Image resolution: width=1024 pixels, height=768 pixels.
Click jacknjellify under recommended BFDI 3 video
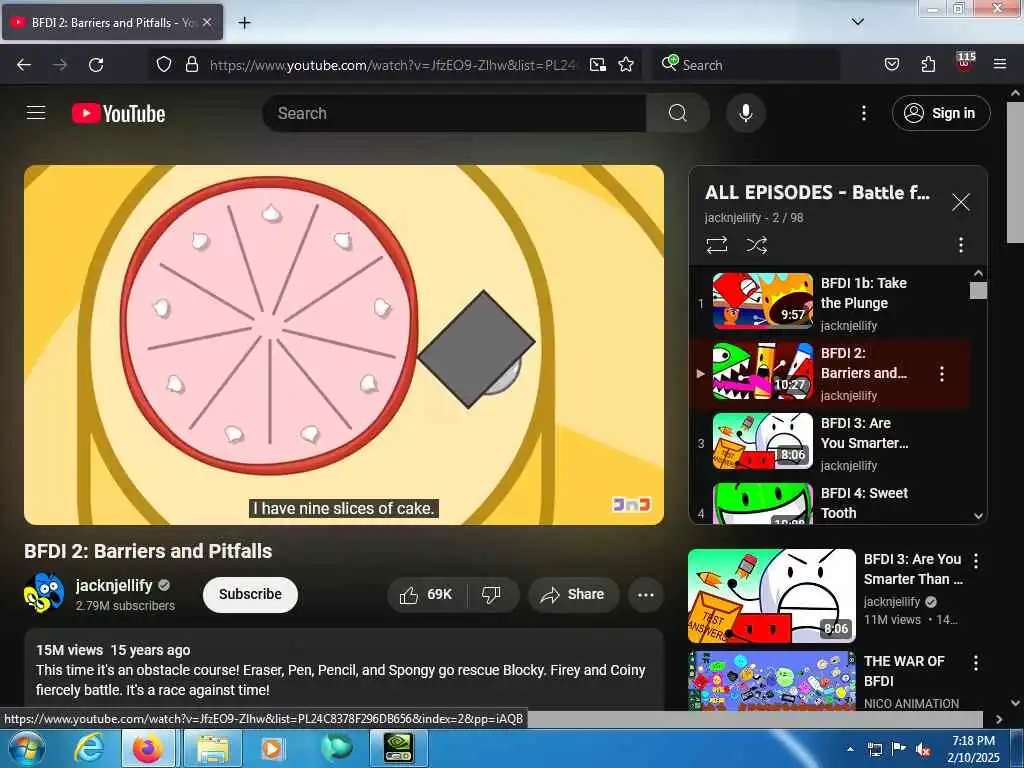[891, 601]
